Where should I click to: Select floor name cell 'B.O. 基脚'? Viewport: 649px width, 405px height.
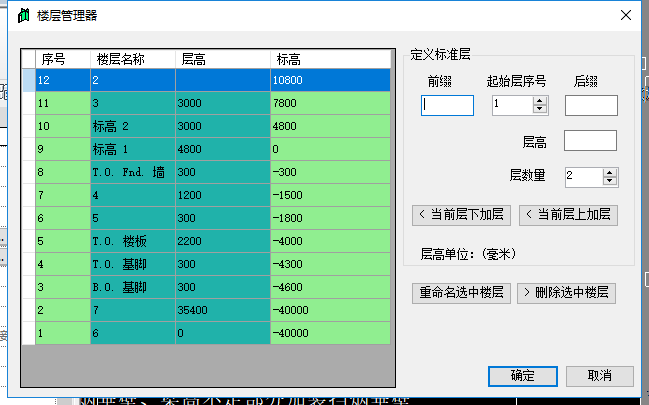(x=133, y=287)
